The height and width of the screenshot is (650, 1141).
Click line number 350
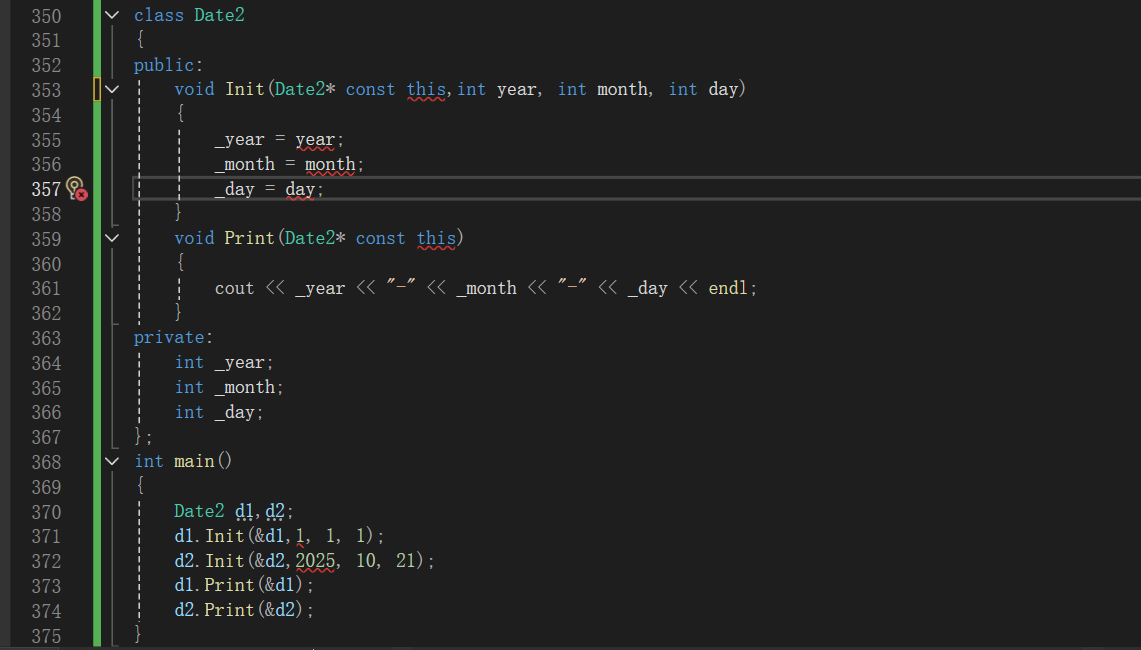(47, 16)
